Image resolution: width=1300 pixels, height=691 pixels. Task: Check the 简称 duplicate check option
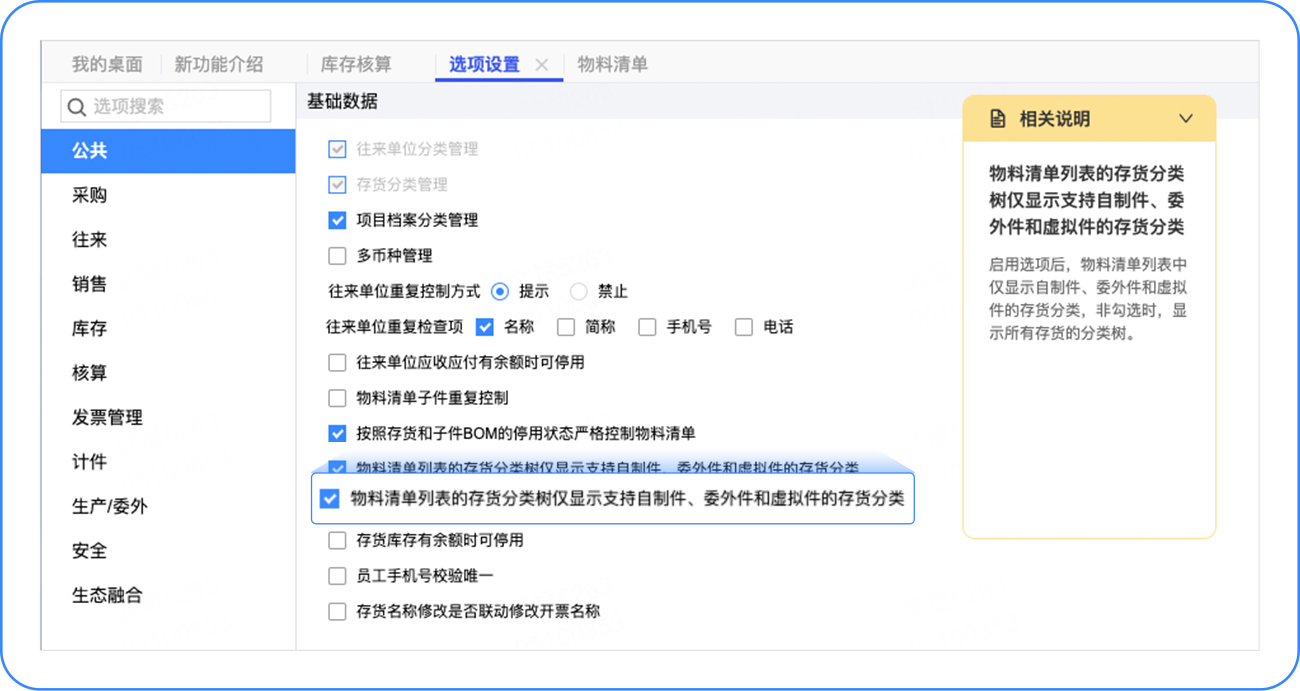pyautogui.click(x=566, y=327)
